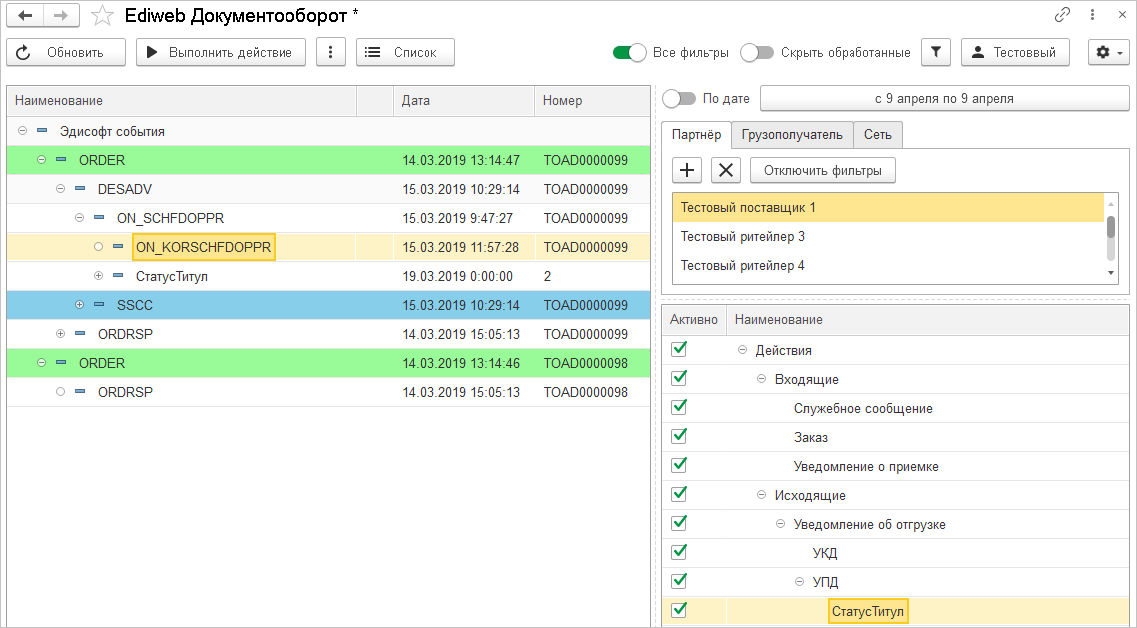Add partner filter with plus button
This screenshot has height=628, width=1137.
pyautogui.click(x=687, y=170)
